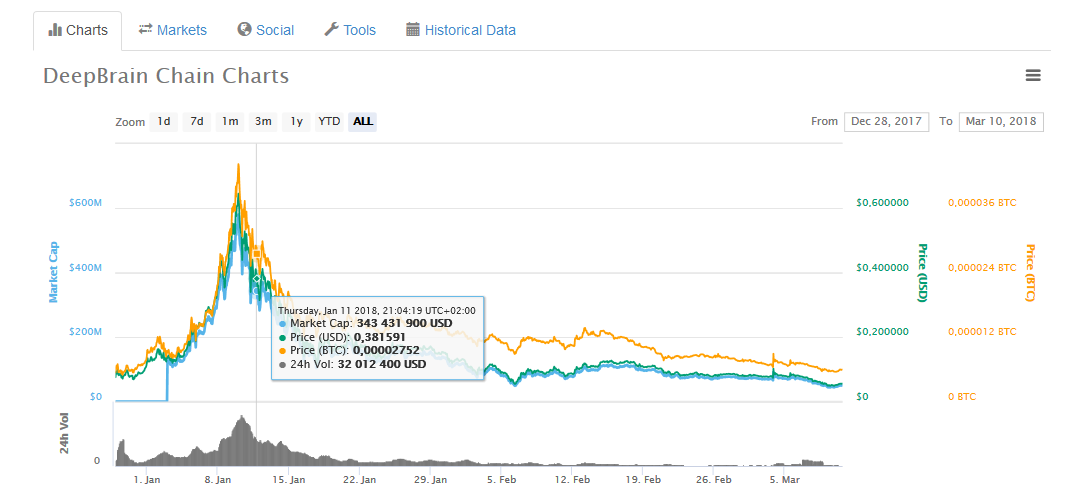Image resolution: width=1084 pixels, height=490 pixels.
Task: Click the bar chart icon on Charts tab
Action: (x=55, y=30)
